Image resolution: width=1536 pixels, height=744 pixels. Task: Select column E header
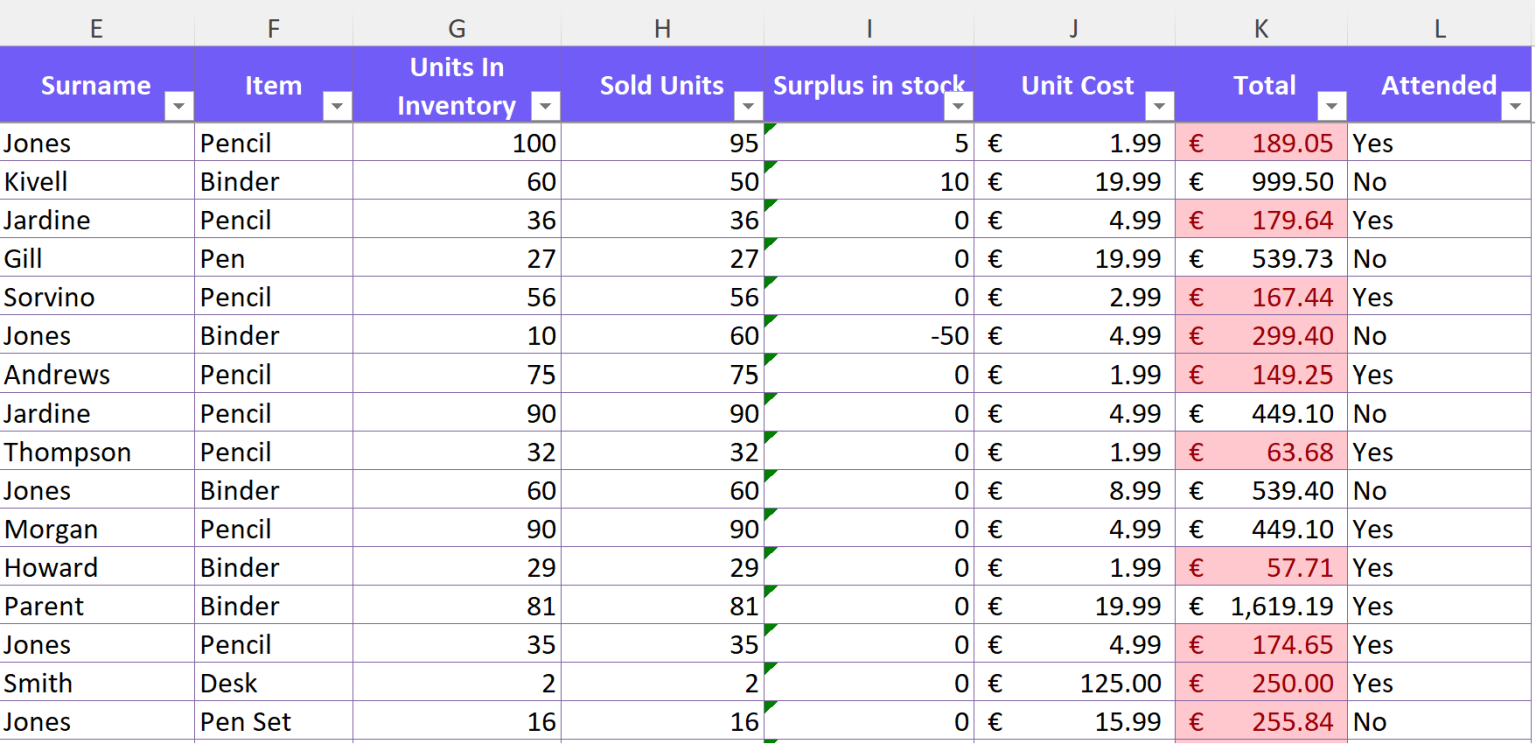click(96, 29)
